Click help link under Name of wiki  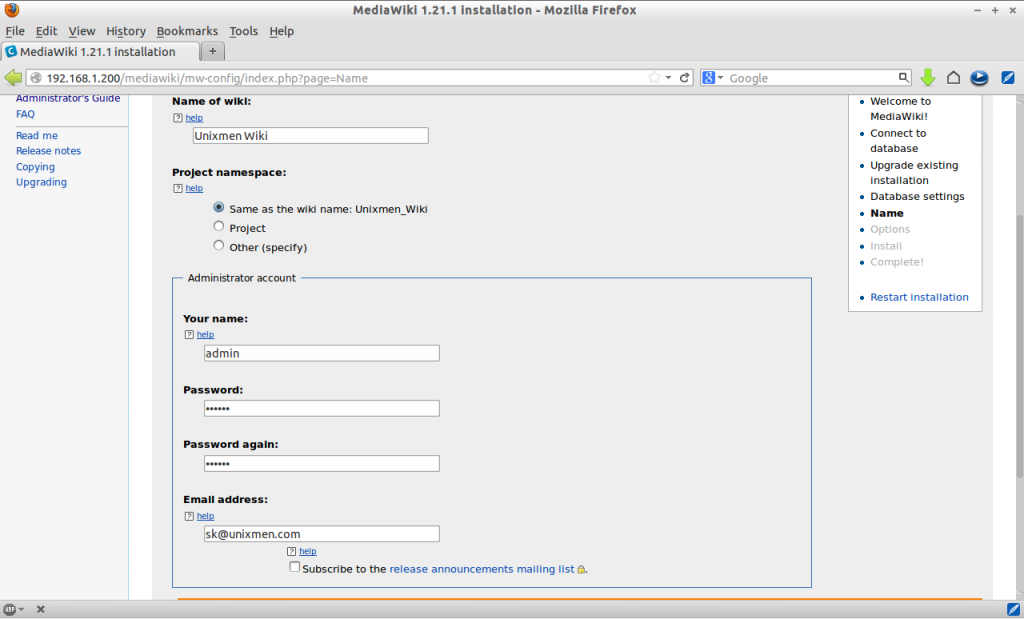[x=194, y=118]
